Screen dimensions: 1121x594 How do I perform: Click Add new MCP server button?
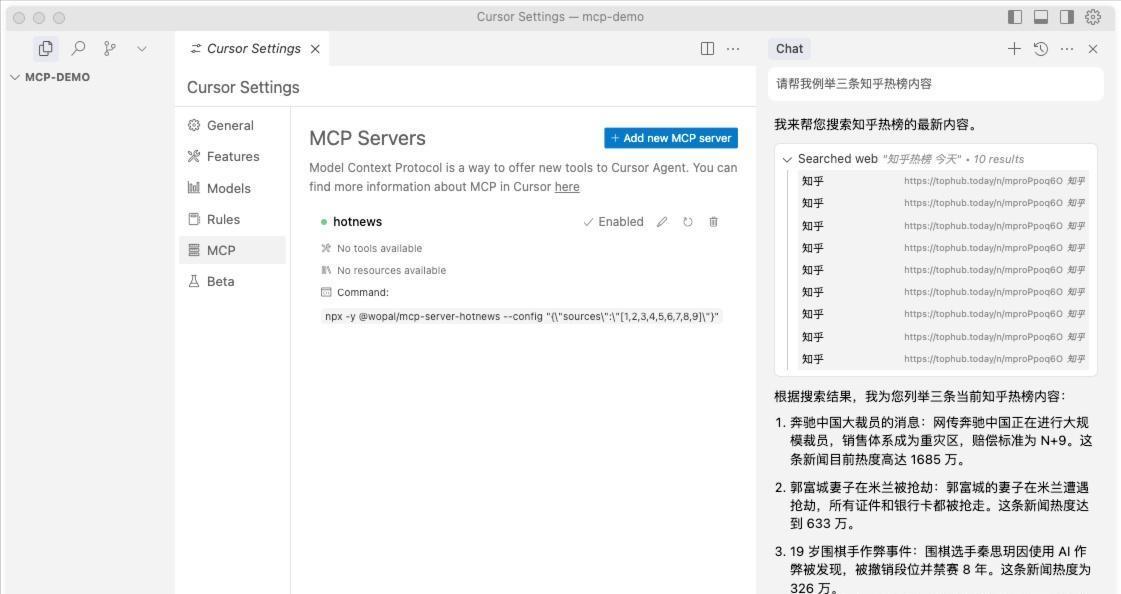point(671,138)
